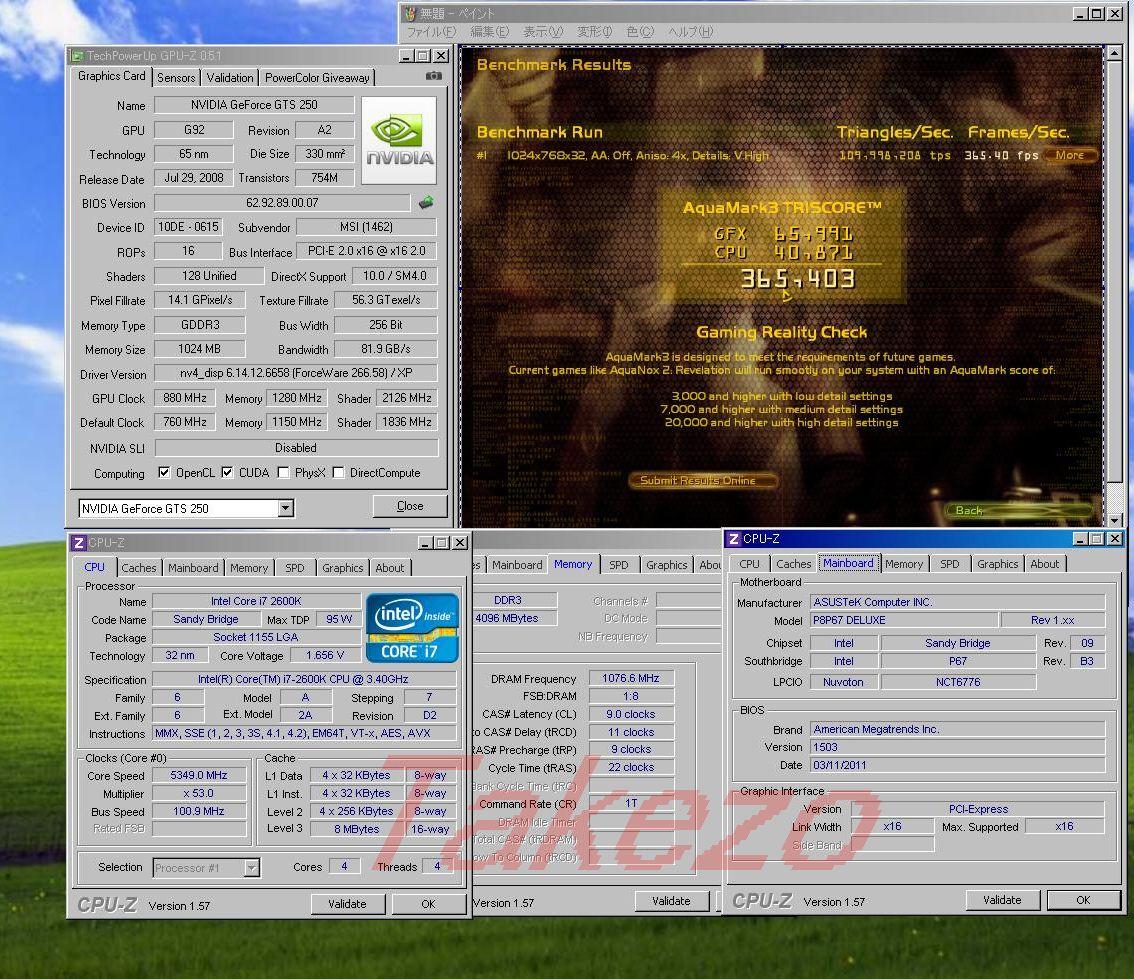This screenshot has height=979, width=1134.
Task: Click the Core Voltage 1.656 V value
Action: 325,655
